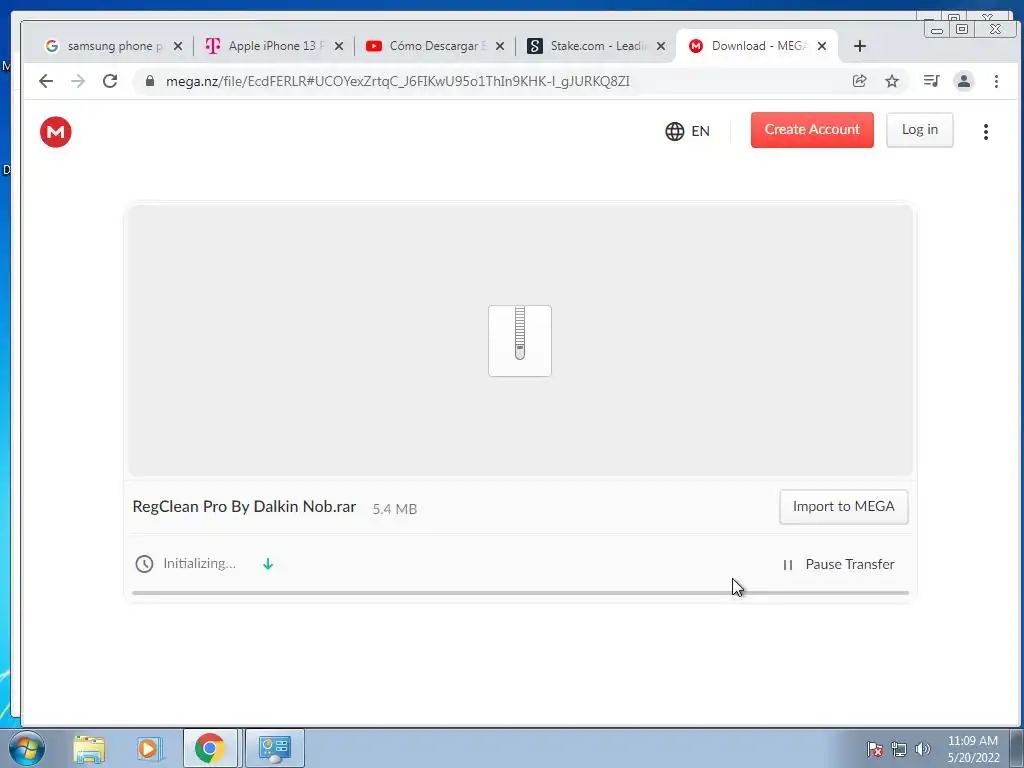Viewport: 1024px width, 768px height.
Task: Pause the file transfer
Action: [x=839, y=564]
